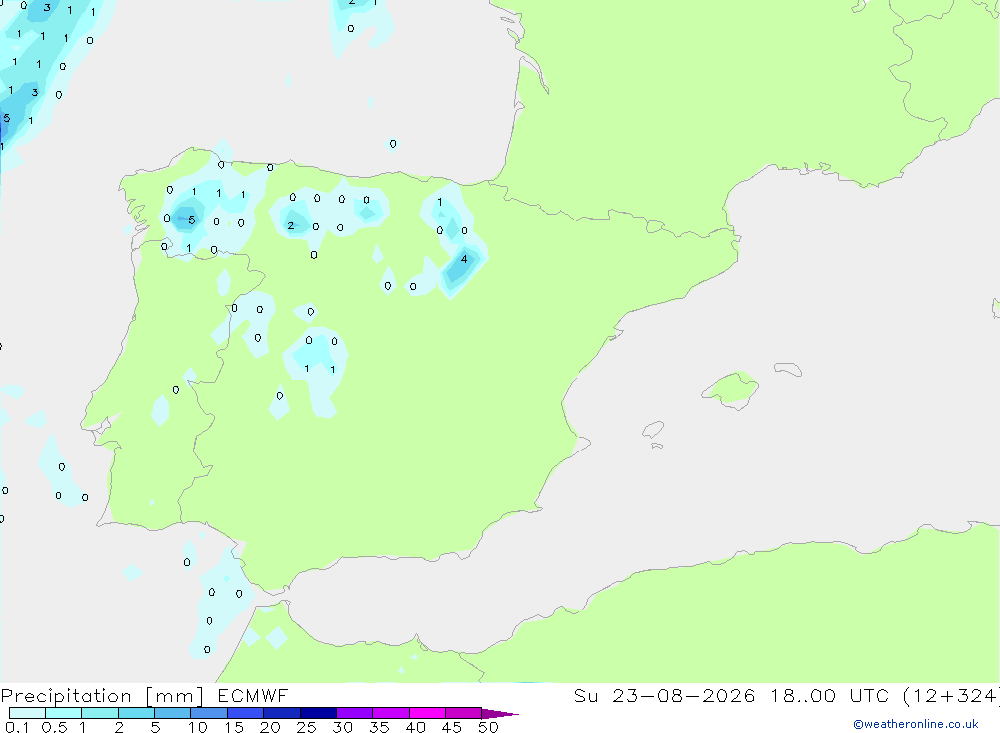The image size is (1000, 733).
Task: Click the 0.1–0.5 mm palest cyan legend swatch
Action: point(27,713)
